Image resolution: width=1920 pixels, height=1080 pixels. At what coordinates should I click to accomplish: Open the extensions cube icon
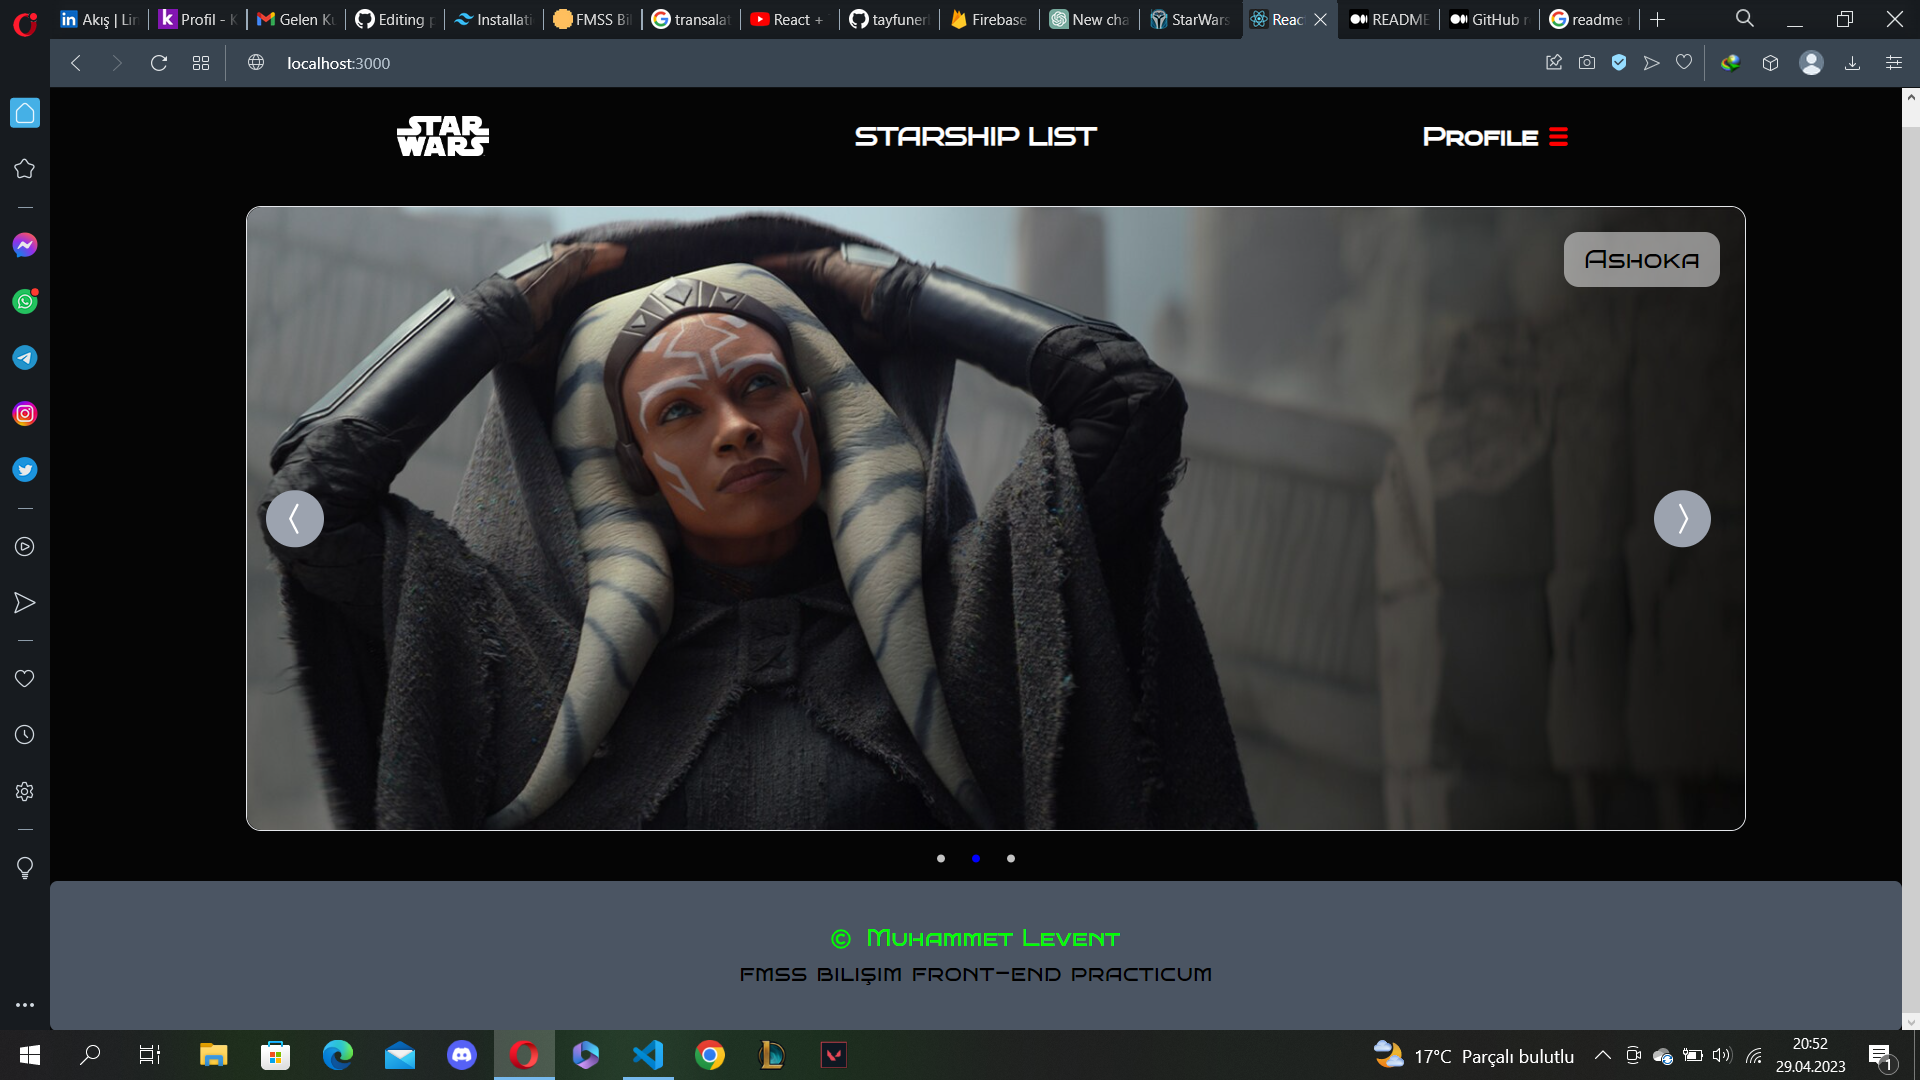(x=1770, y=63)
